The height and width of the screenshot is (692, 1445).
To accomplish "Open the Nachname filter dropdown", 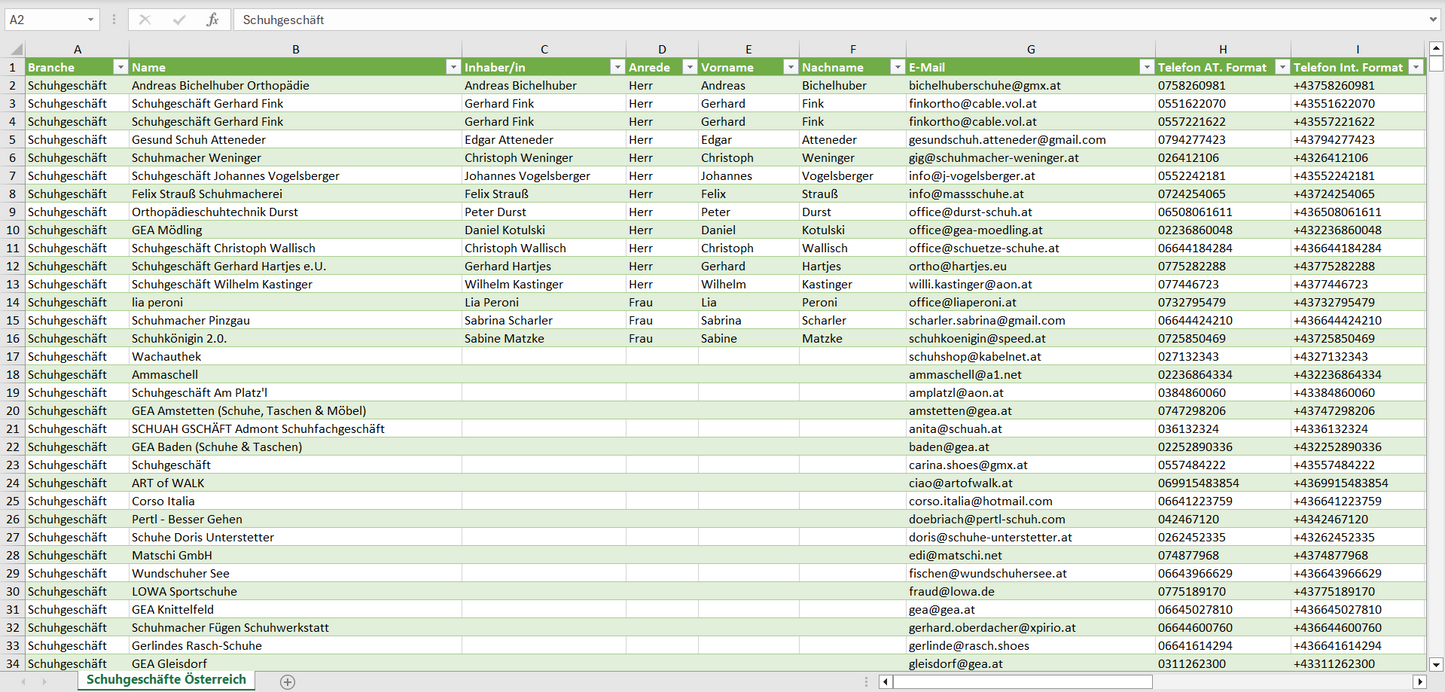I will pyautogui.click(x=897, y=67).
